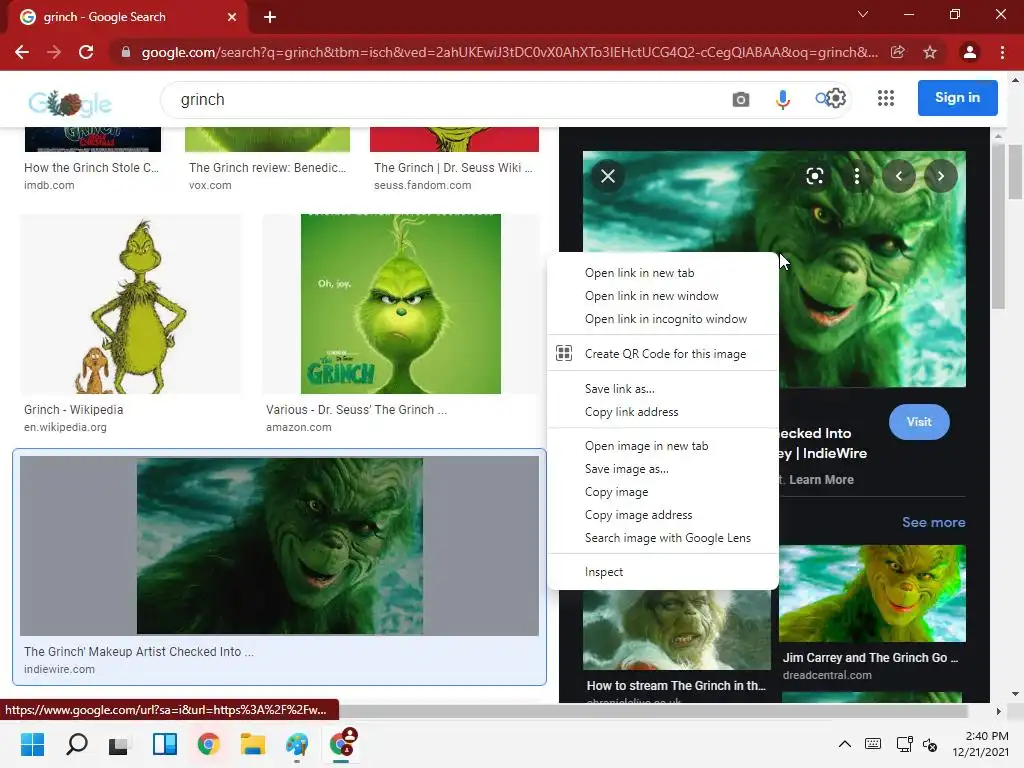
Task: Open Google apps grid
Action: (x=886, y=98)
